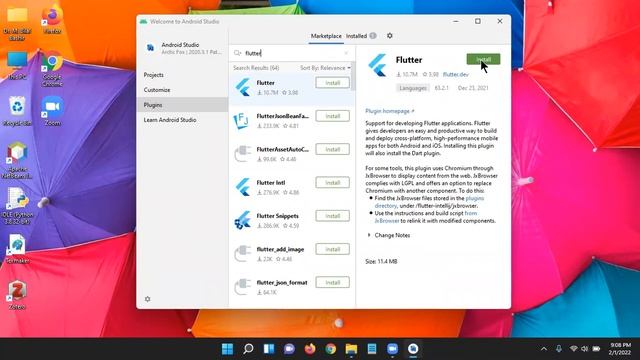Install the Flutter Snippets plugin
This screenshot has width=640, height=360.
(x=333, y=216)
